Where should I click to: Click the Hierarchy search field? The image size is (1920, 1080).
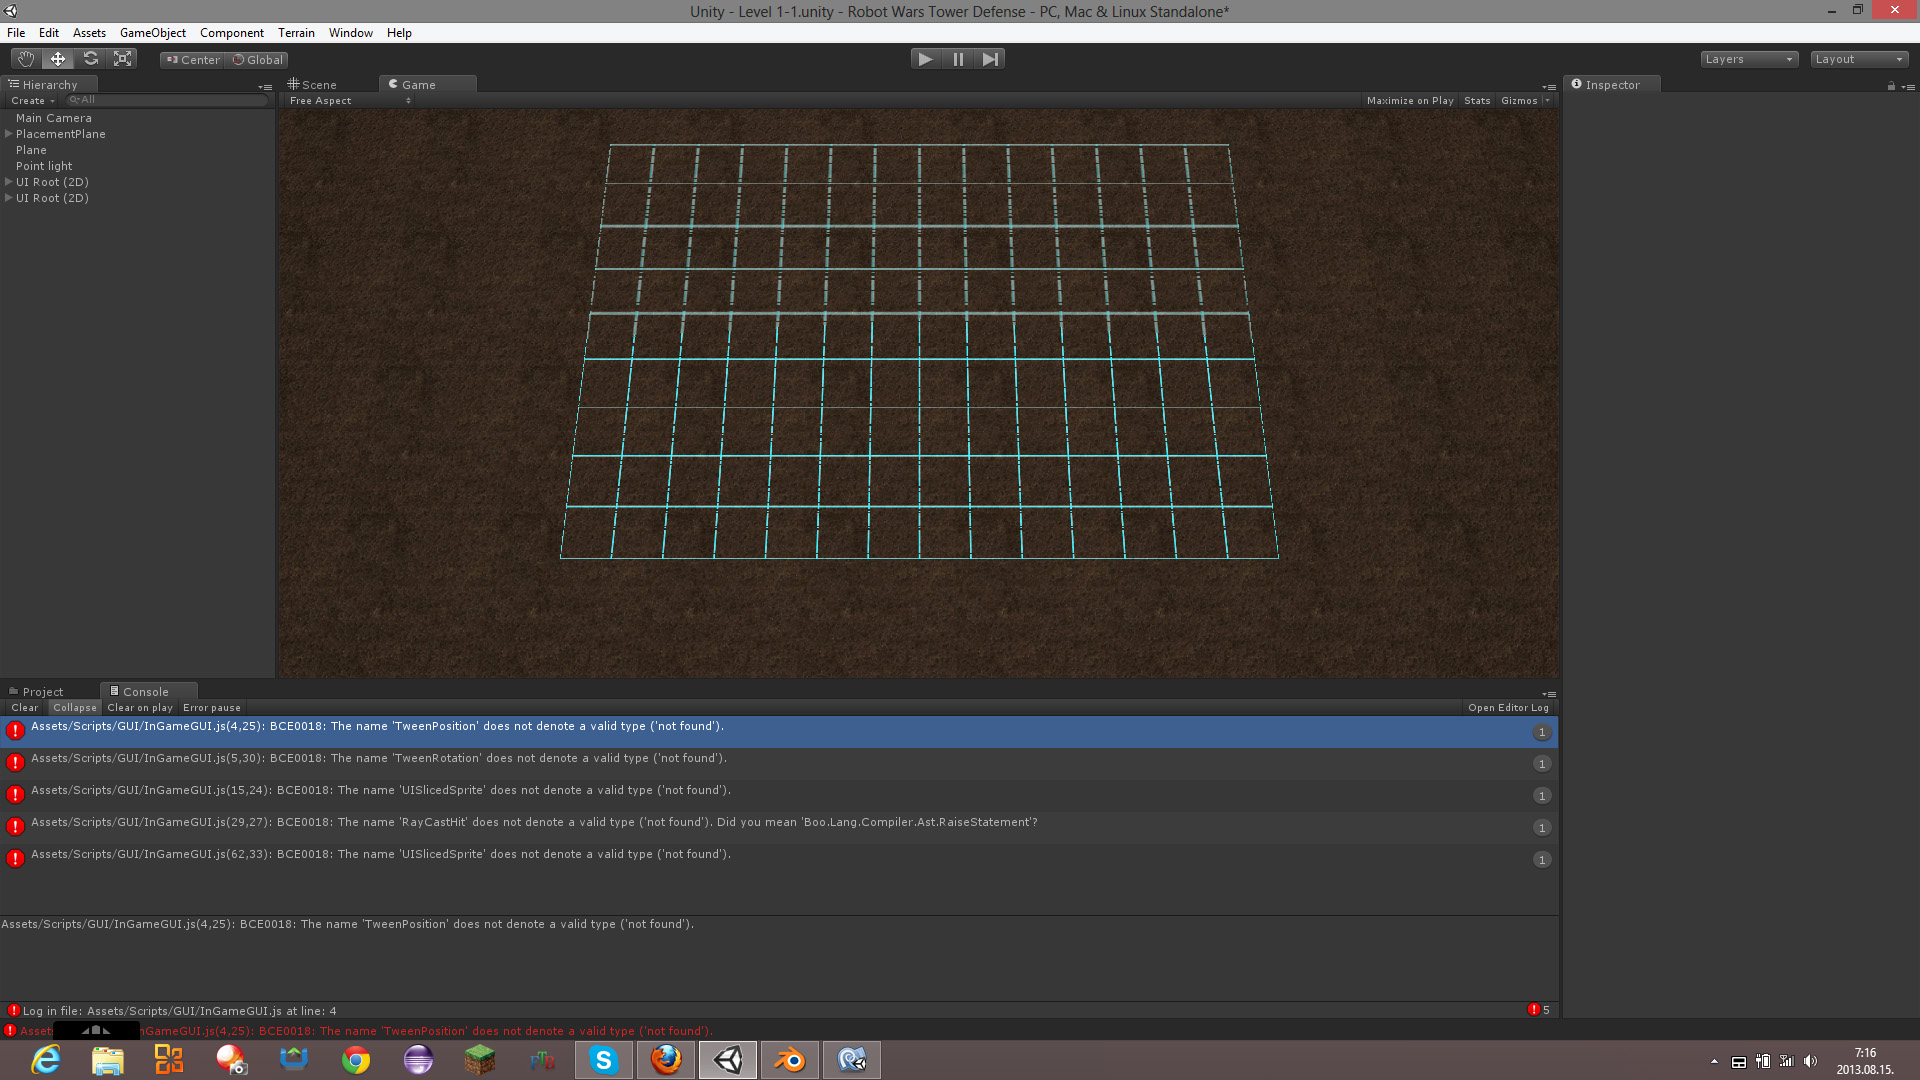167,100
